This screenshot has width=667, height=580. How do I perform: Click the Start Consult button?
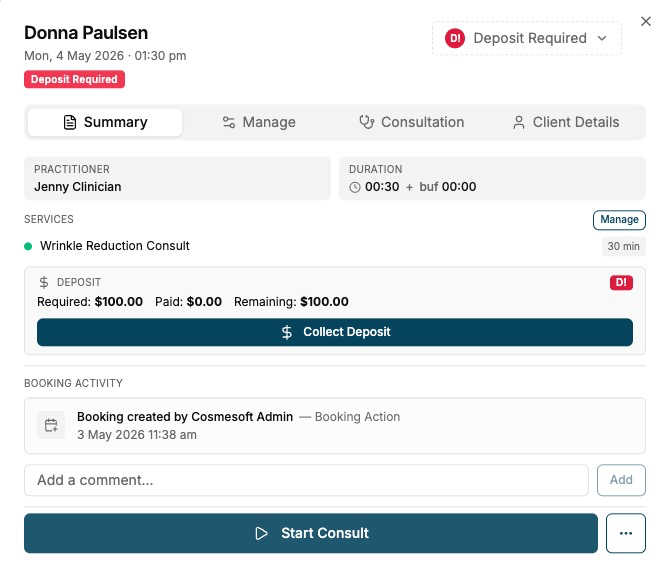(311, 533)
